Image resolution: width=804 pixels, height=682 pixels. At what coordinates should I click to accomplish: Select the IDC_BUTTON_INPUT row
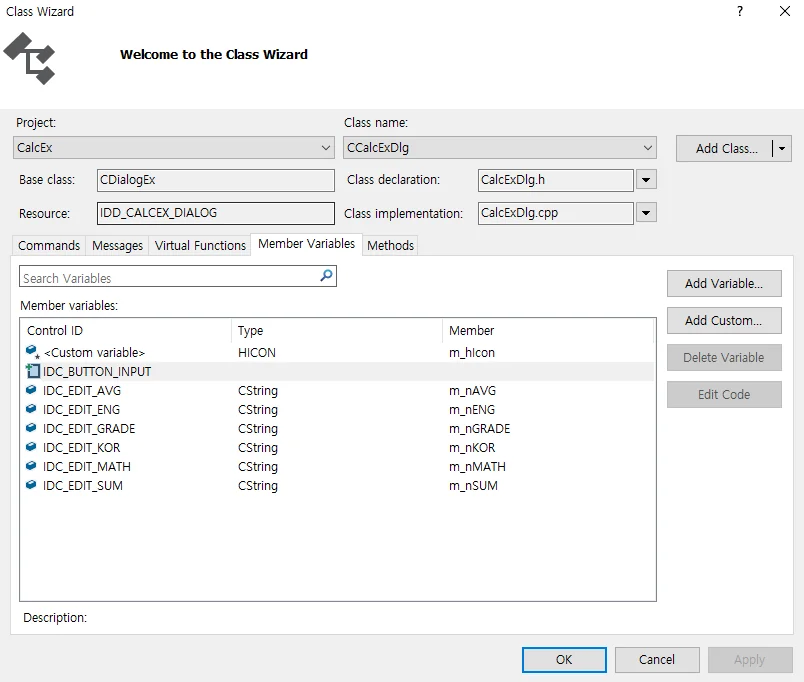[x=338, y=371]
